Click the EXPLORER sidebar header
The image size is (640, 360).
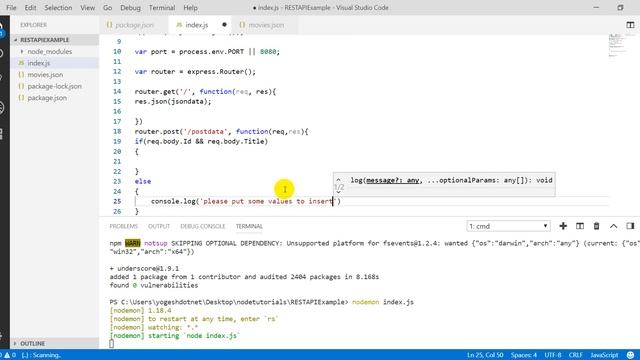33,25
